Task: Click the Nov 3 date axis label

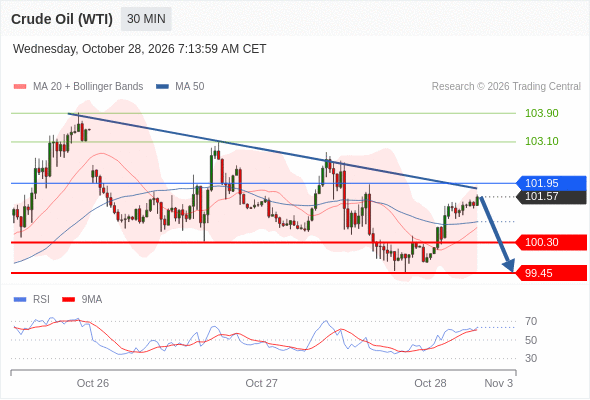Action: click(x=499, y=383)
